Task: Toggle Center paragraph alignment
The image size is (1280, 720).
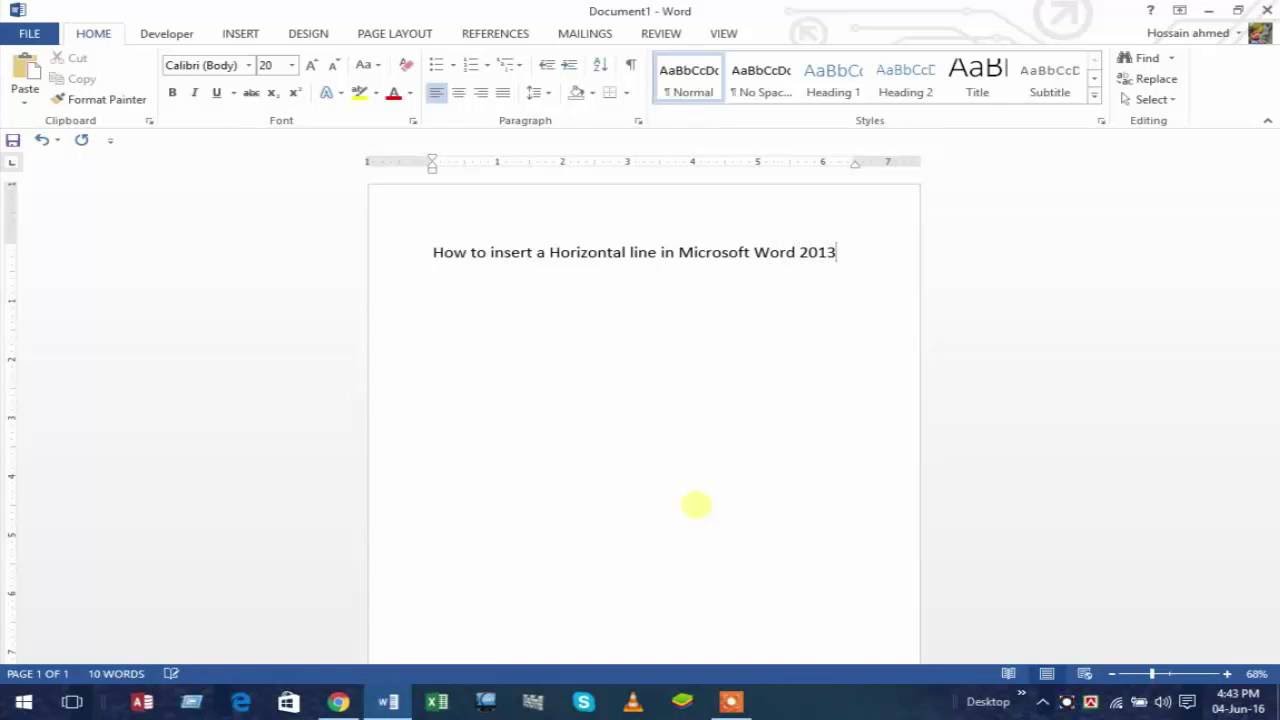Action: point(459,92)
